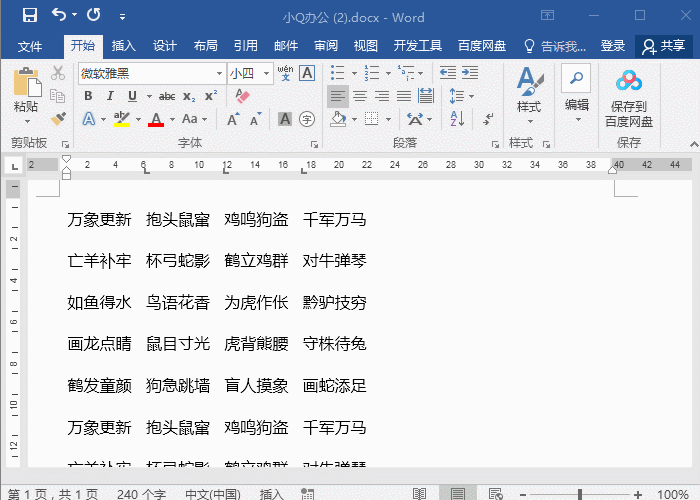Toggle Strikethrough formatting

(167, 96)
